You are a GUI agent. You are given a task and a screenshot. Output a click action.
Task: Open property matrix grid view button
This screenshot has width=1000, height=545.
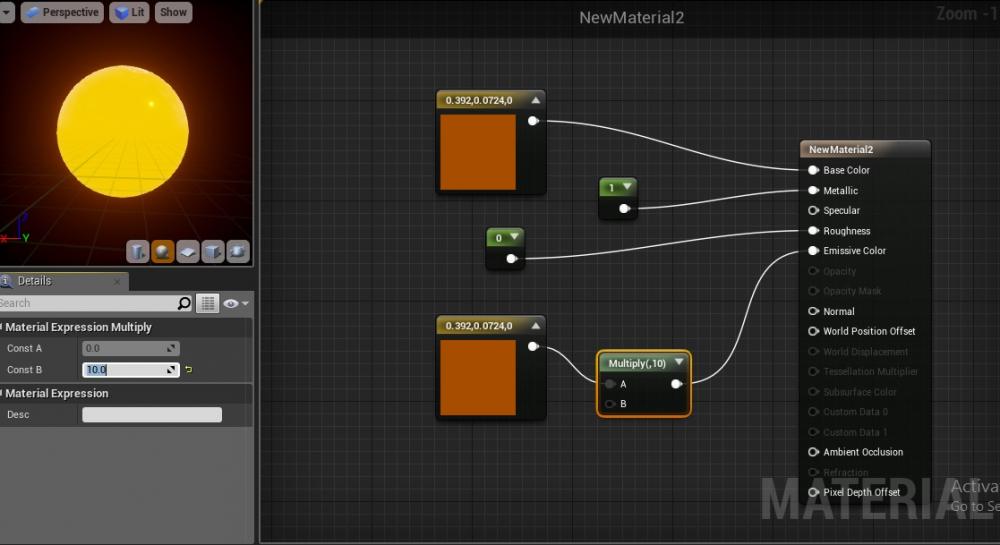point(207,303)
